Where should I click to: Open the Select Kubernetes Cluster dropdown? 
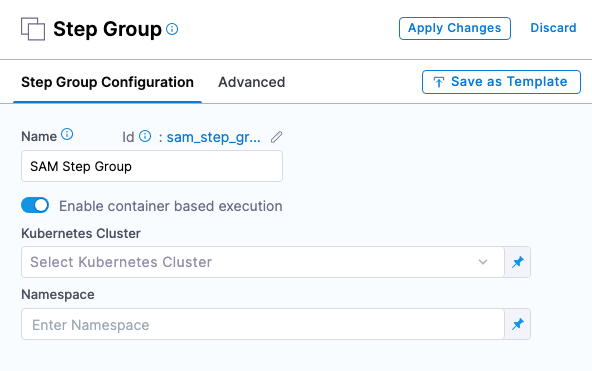[263, 262]
